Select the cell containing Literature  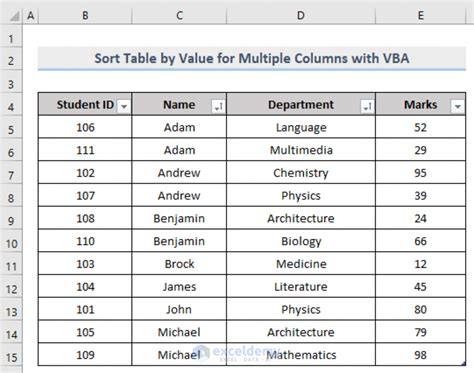[x=301, y=287]
